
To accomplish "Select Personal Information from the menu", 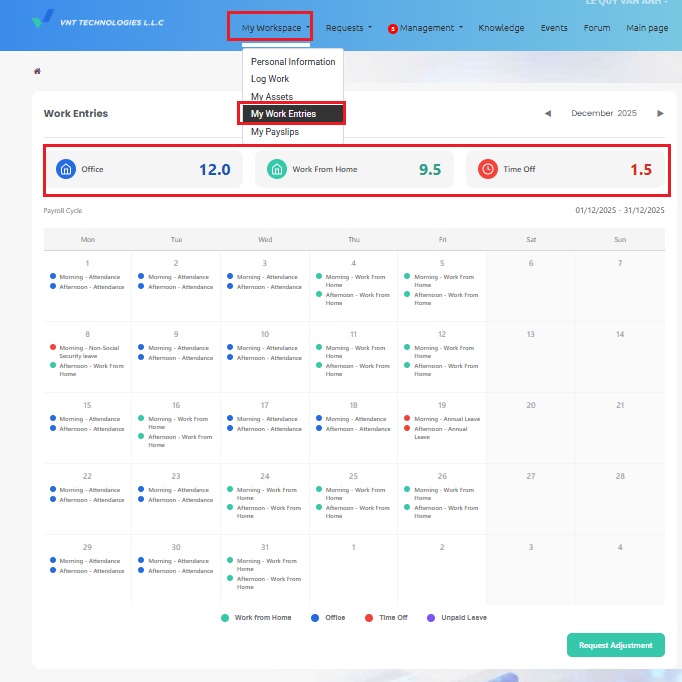I will pyautogui.click(x=293, y=62).
